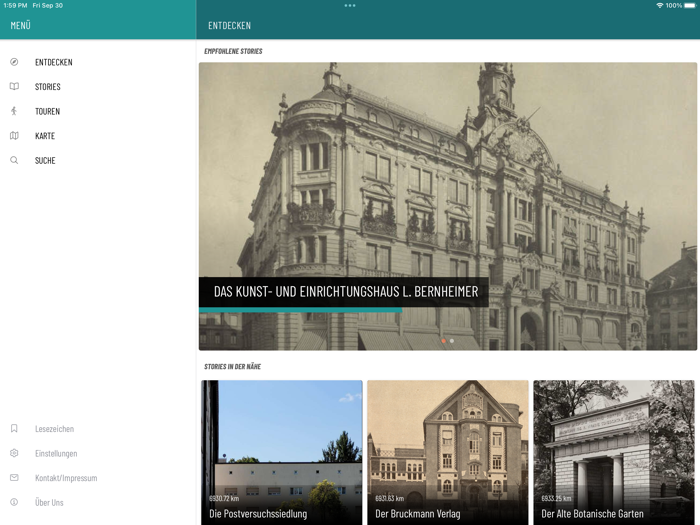Click the open book icon beside Stories
The height and width of the screenshot is (525, 700).
(x=14, y=86)
